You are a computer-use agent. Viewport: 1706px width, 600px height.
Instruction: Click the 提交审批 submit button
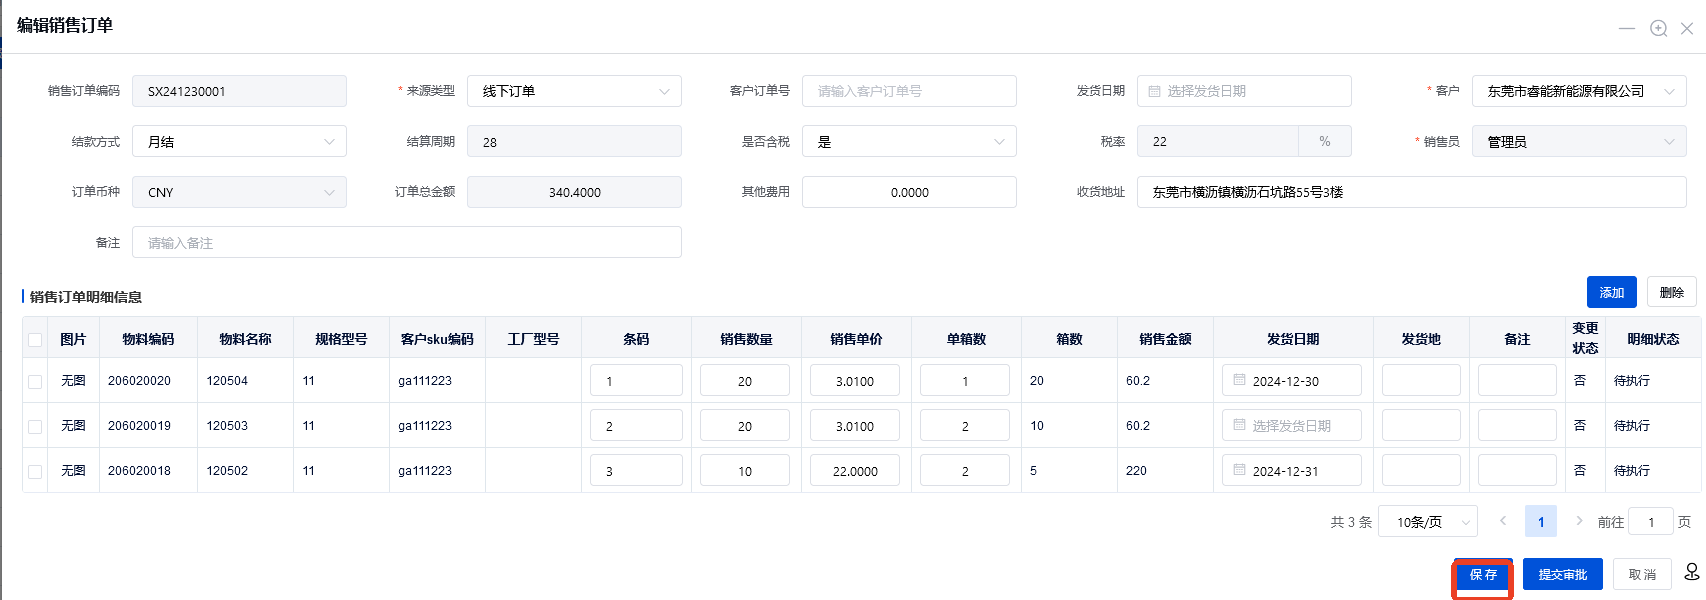point(1562,575)
